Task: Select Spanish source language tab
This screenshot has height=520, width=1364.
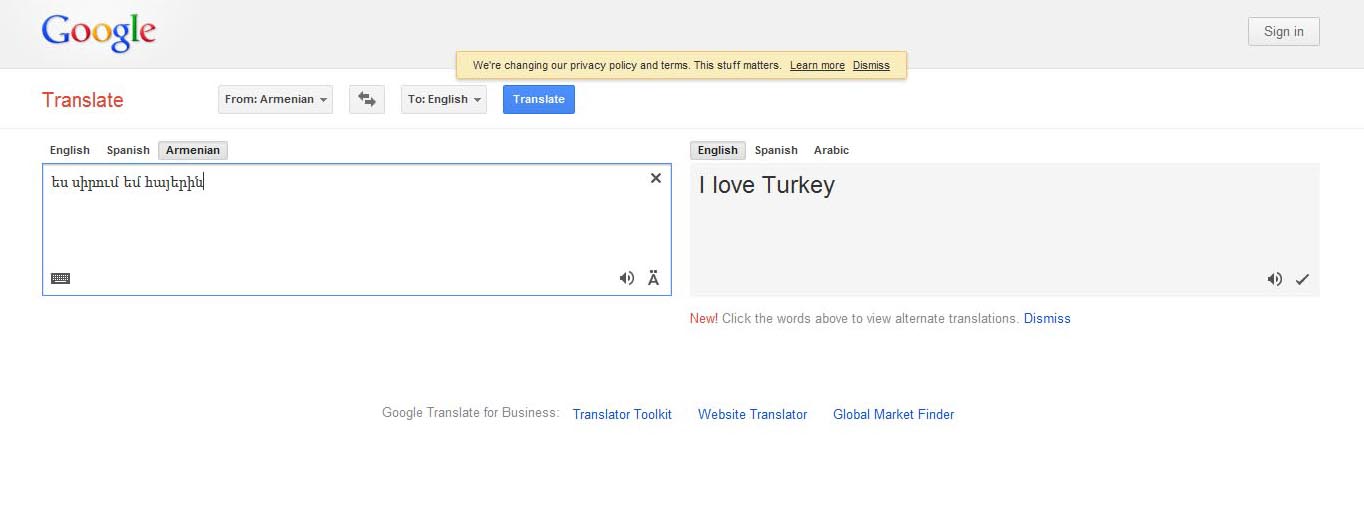Action: [x=128, y=150]
